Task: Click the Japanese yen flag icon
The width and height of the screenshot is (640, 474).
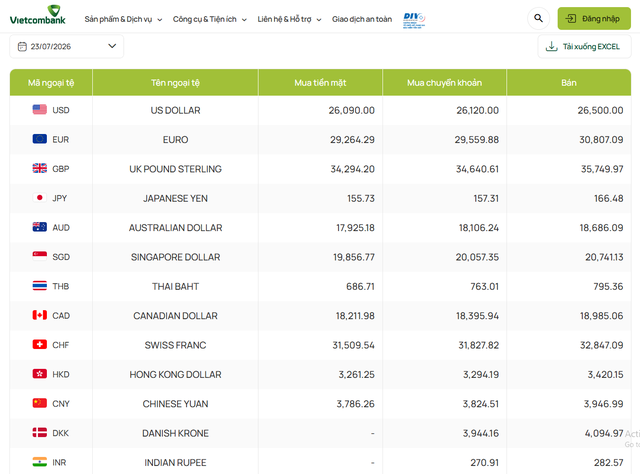Action: click(40, 198)
